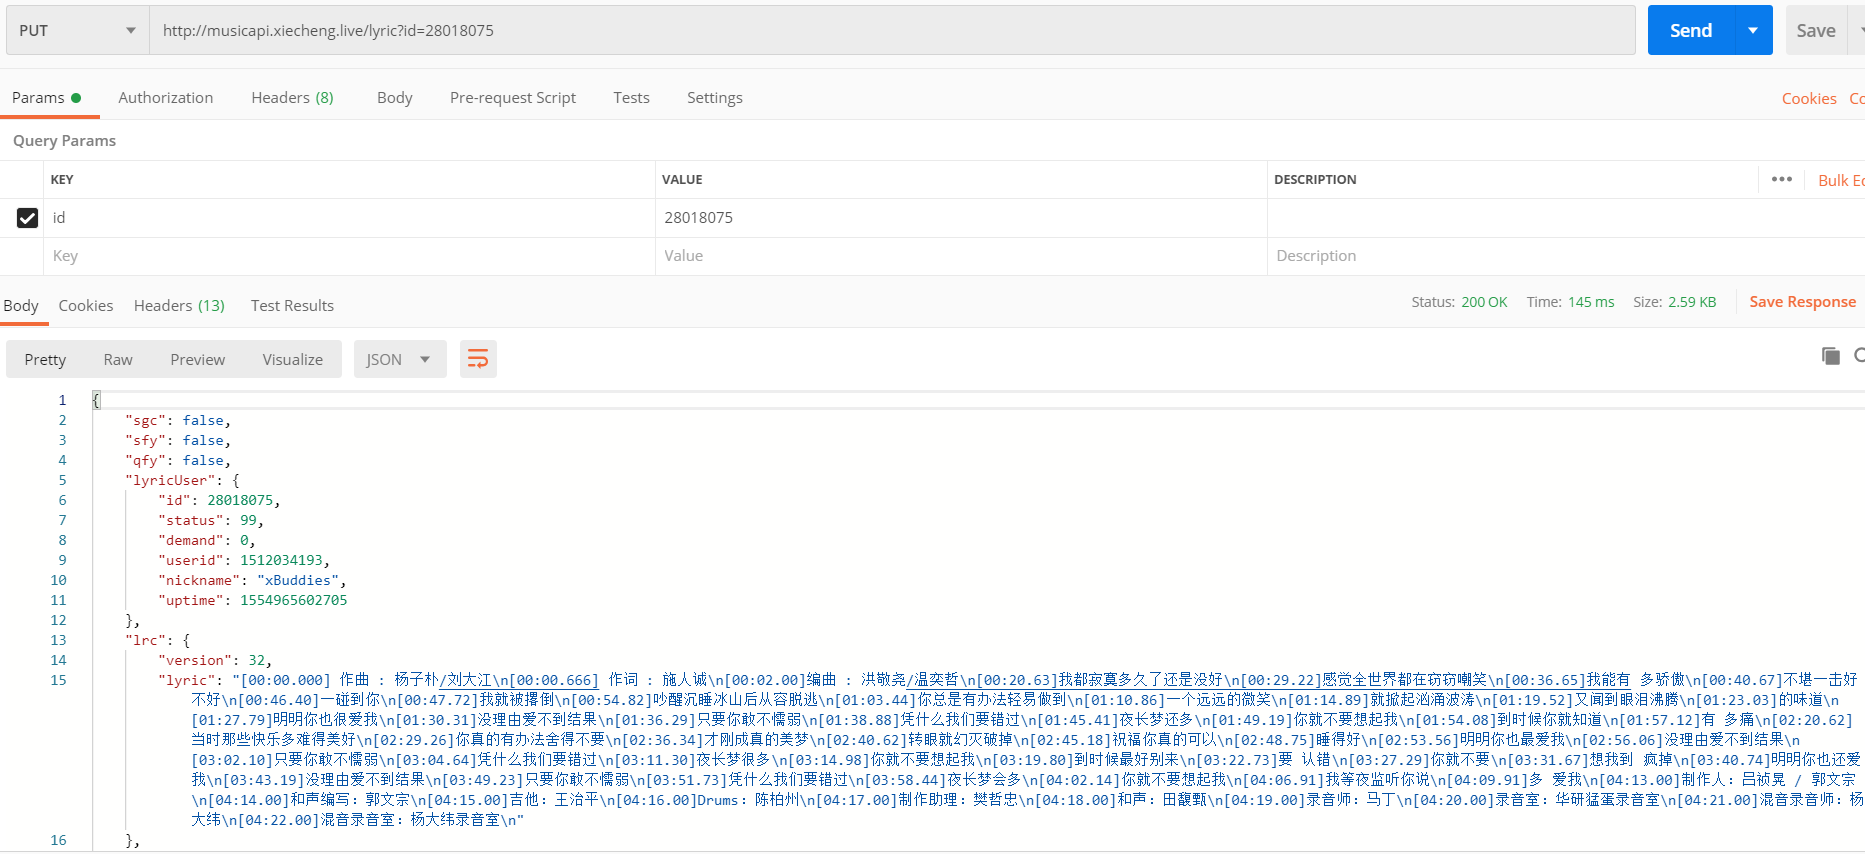Expand the Send button dropdown arrow
This screenshot has width=1865, height=854.
pos(1753,30)
